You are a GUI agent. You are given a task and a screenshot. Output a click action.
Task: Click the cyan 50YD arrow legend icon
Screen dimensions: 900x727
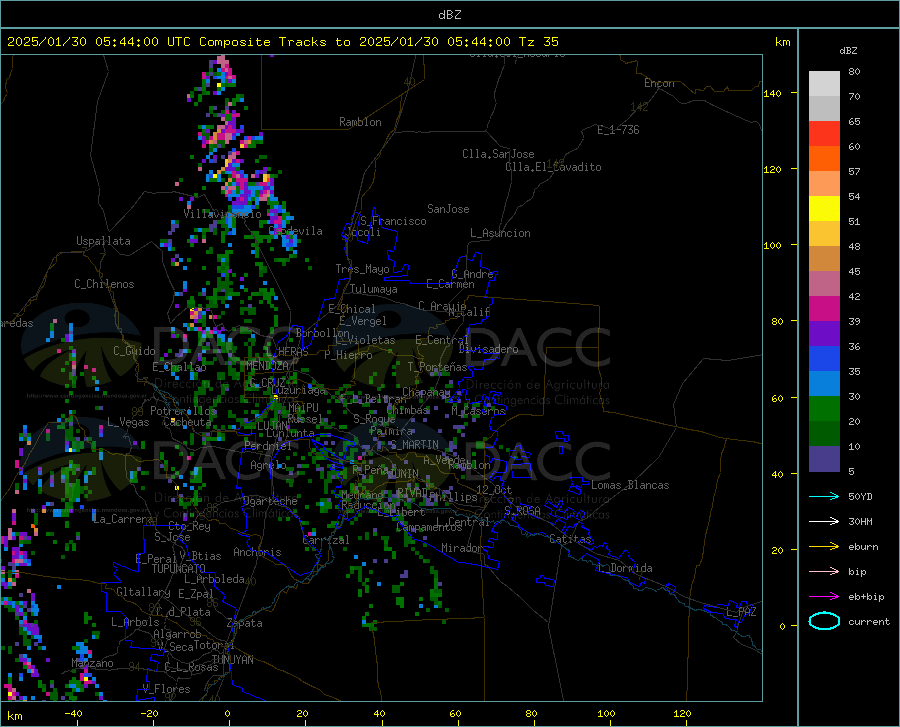point(824,496)
